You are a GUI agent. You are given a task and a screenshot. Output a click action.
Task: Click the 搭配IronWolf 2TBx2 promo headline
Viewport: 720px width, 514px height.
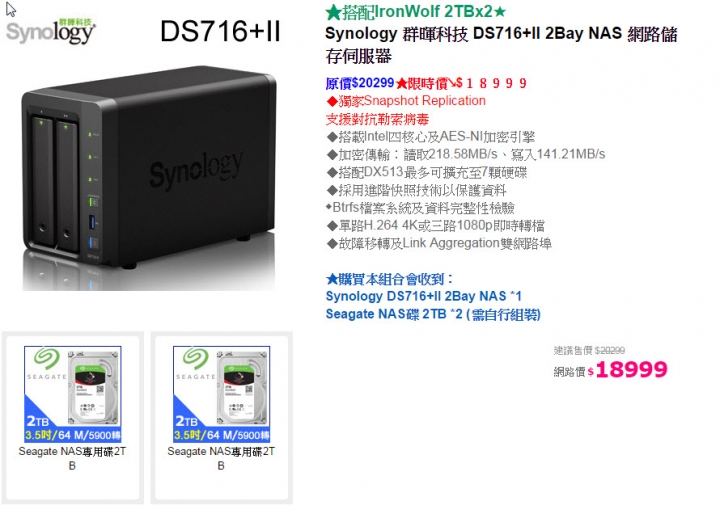click(416, 12)
